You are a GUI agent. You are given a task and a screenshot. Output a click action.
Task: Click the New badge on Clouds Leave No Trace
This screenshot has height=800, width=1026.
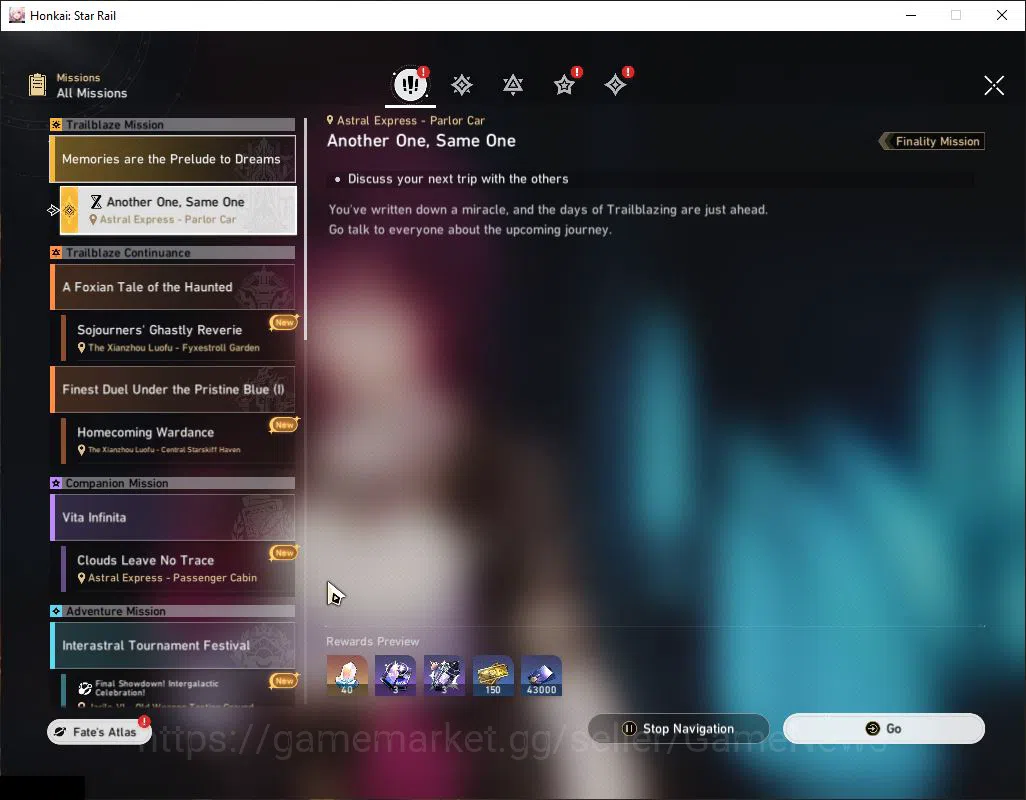[284, 553]
